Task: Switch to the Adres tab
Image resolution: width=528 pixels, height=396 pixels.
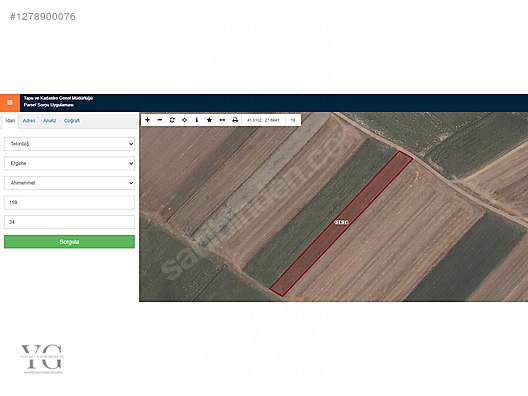Action: [29, 121]
